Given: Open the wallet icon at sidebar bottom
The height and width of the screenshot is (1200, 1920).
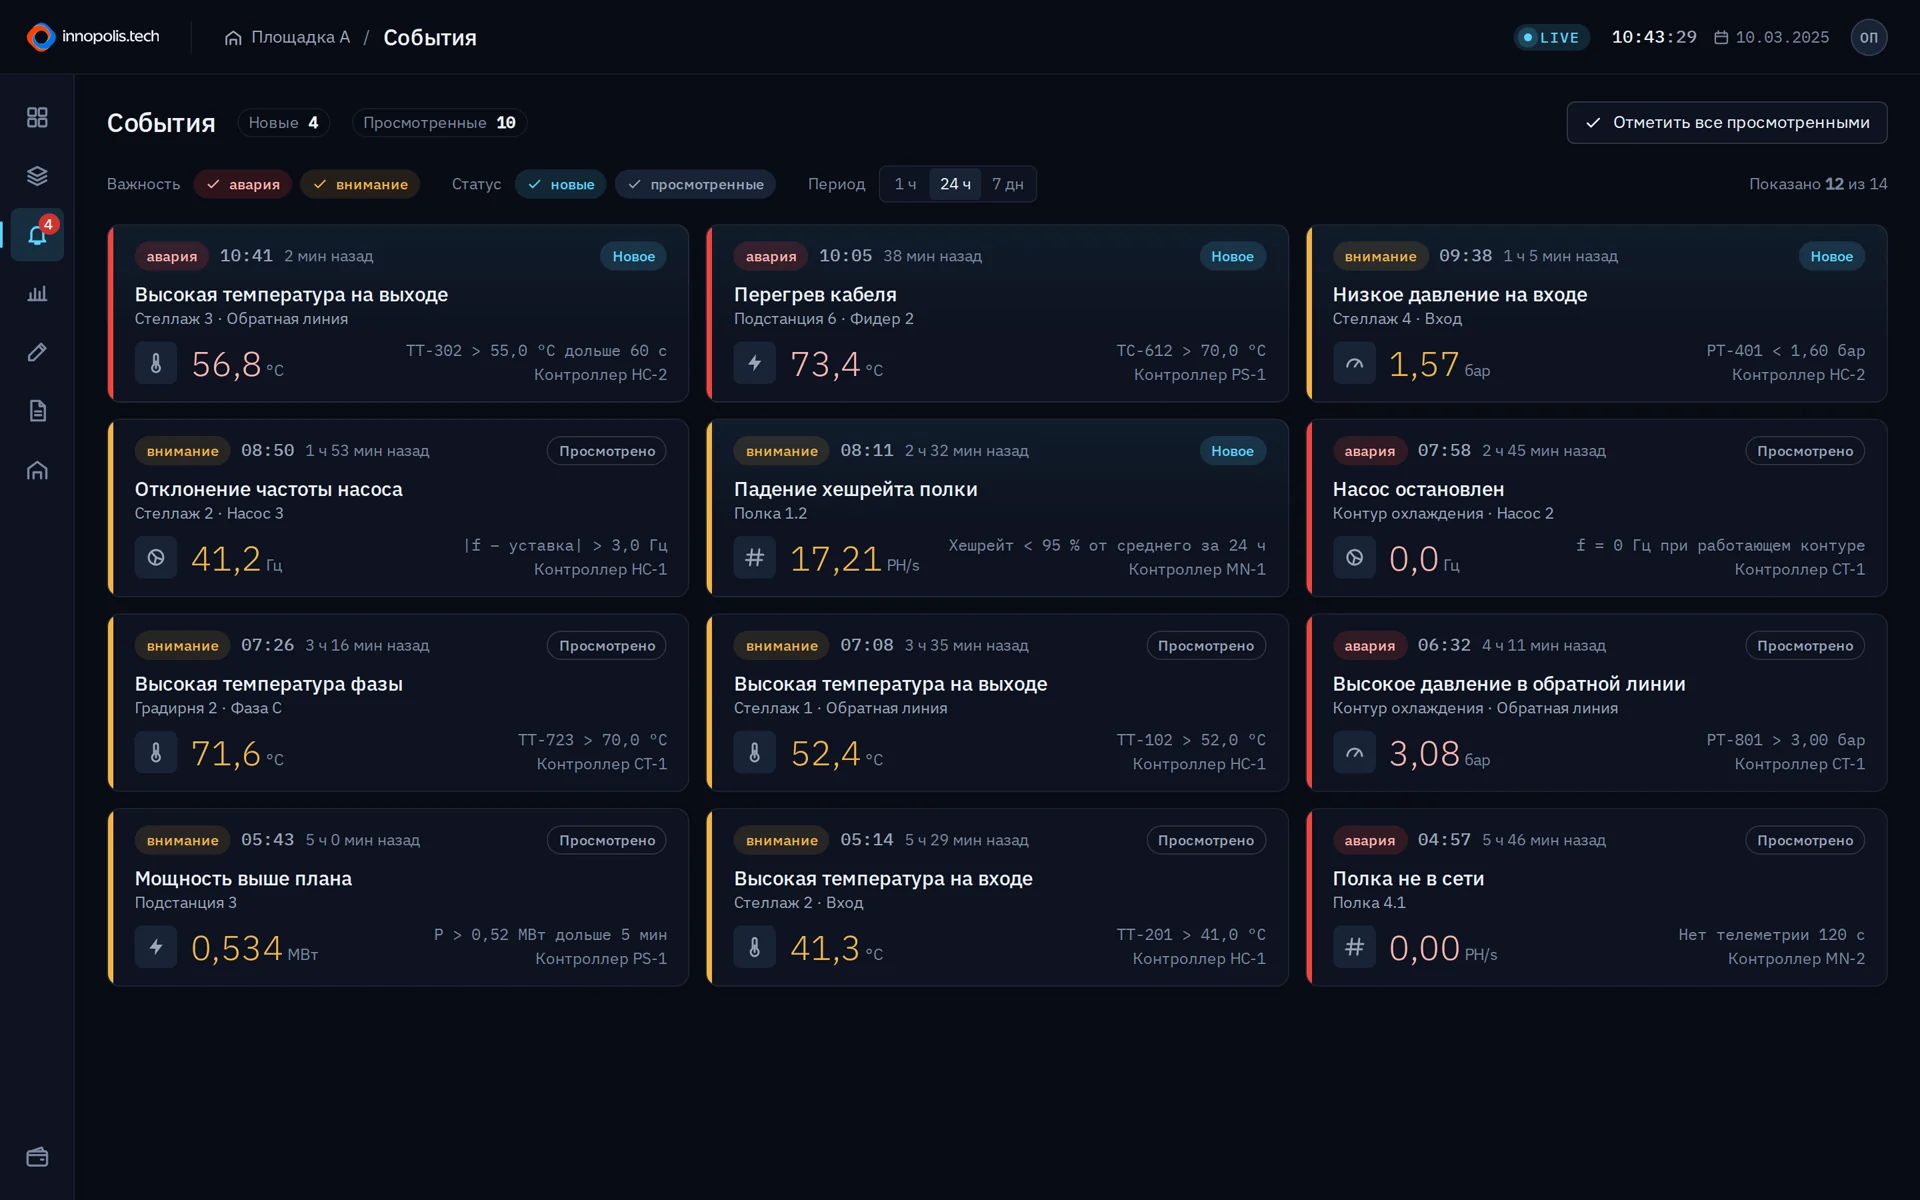Looking at the screenshot, I should point(37,1157).
